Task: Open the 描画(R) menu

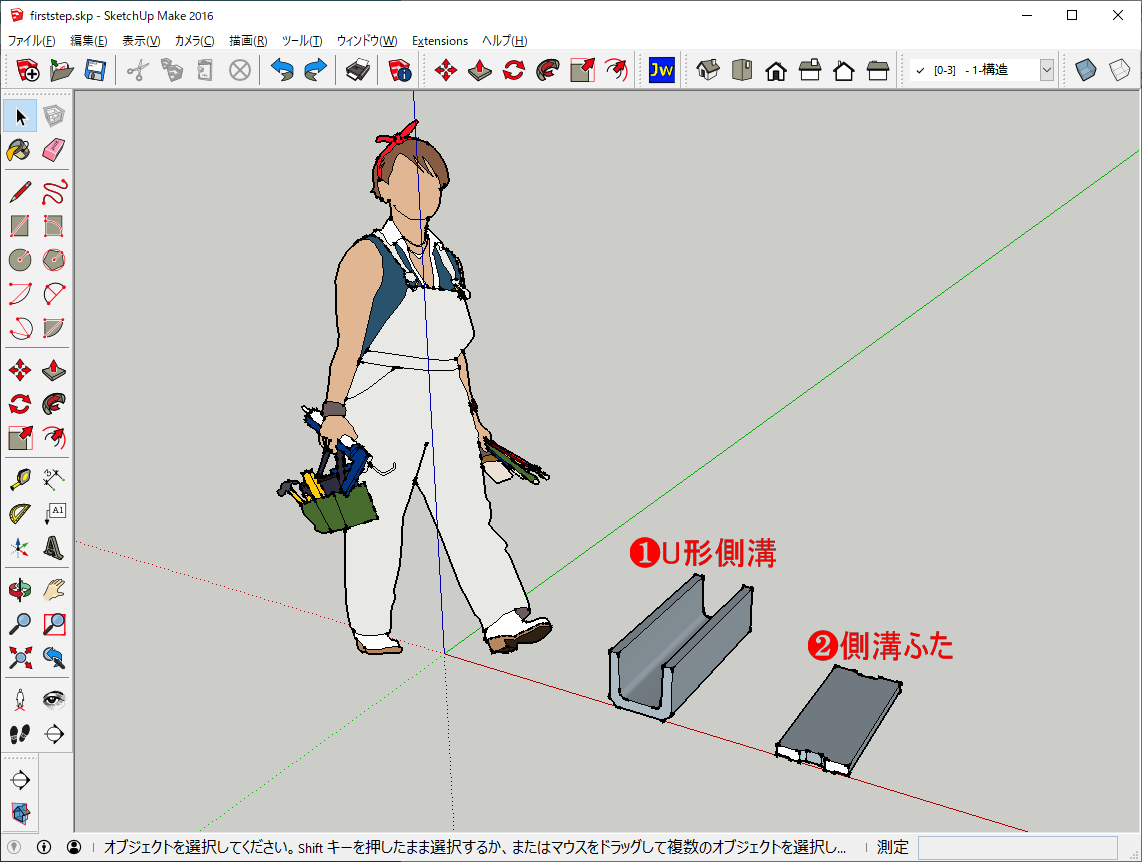Action: (248, 41)
